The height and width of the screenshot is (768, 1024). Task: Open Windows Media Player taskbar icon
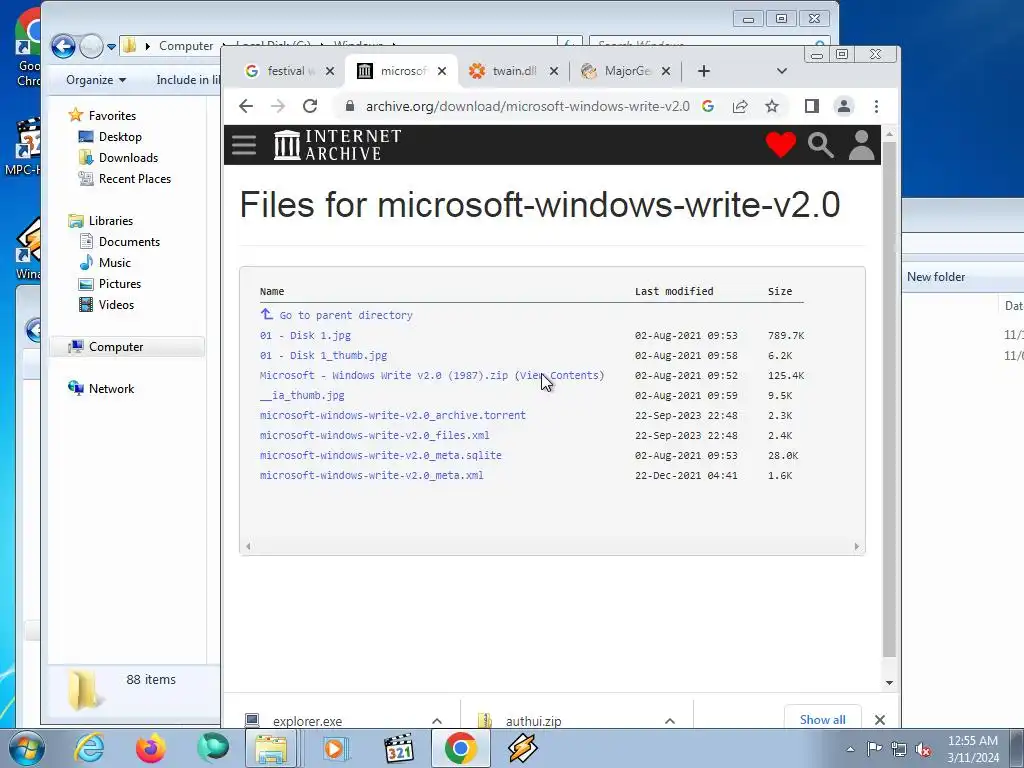click(335, 748)
